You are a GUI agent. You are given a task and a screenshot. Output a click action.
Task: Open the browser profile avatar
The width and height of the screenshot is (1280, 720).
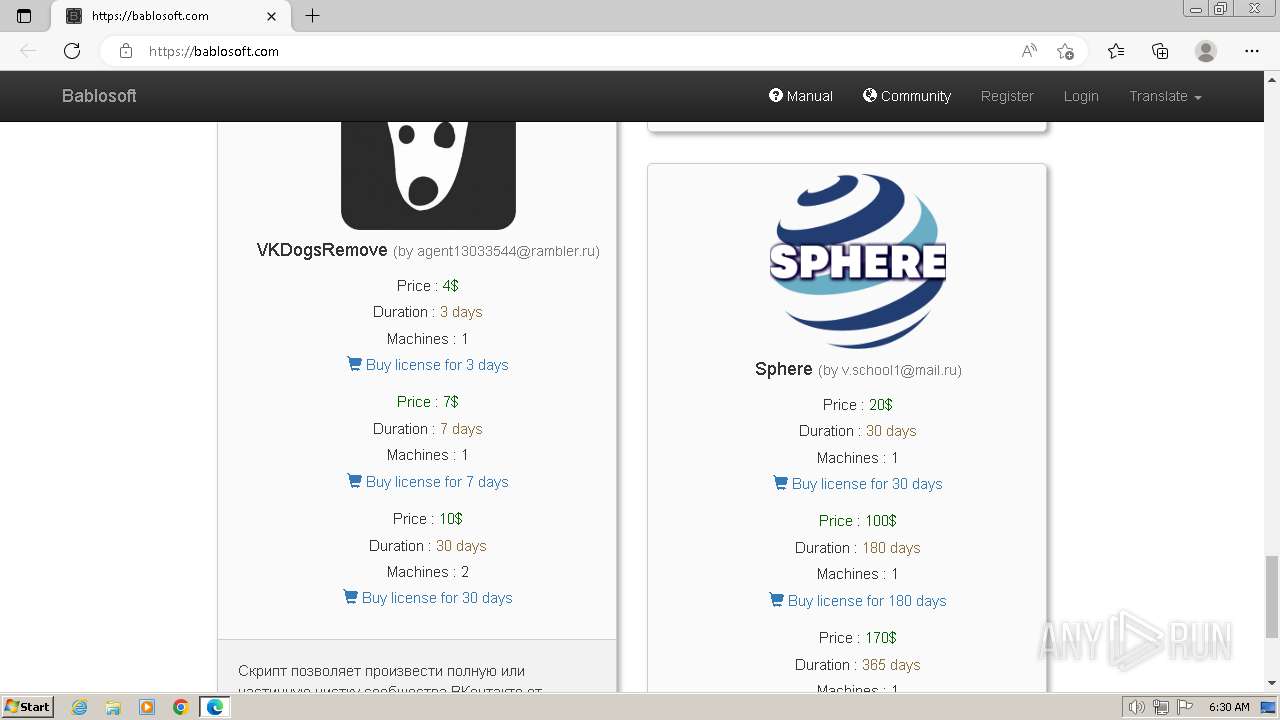[x=1206, y=51]
